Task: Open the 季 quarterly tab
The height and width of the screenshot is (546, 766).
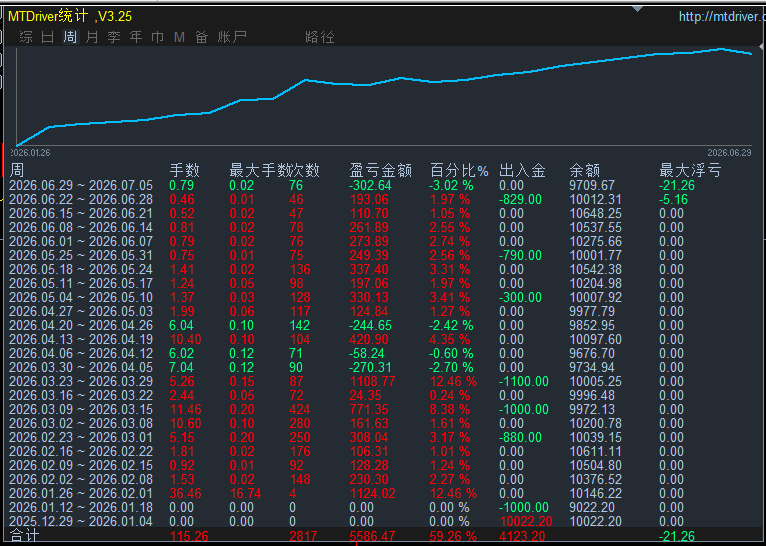Action: [x=114, y=37]
